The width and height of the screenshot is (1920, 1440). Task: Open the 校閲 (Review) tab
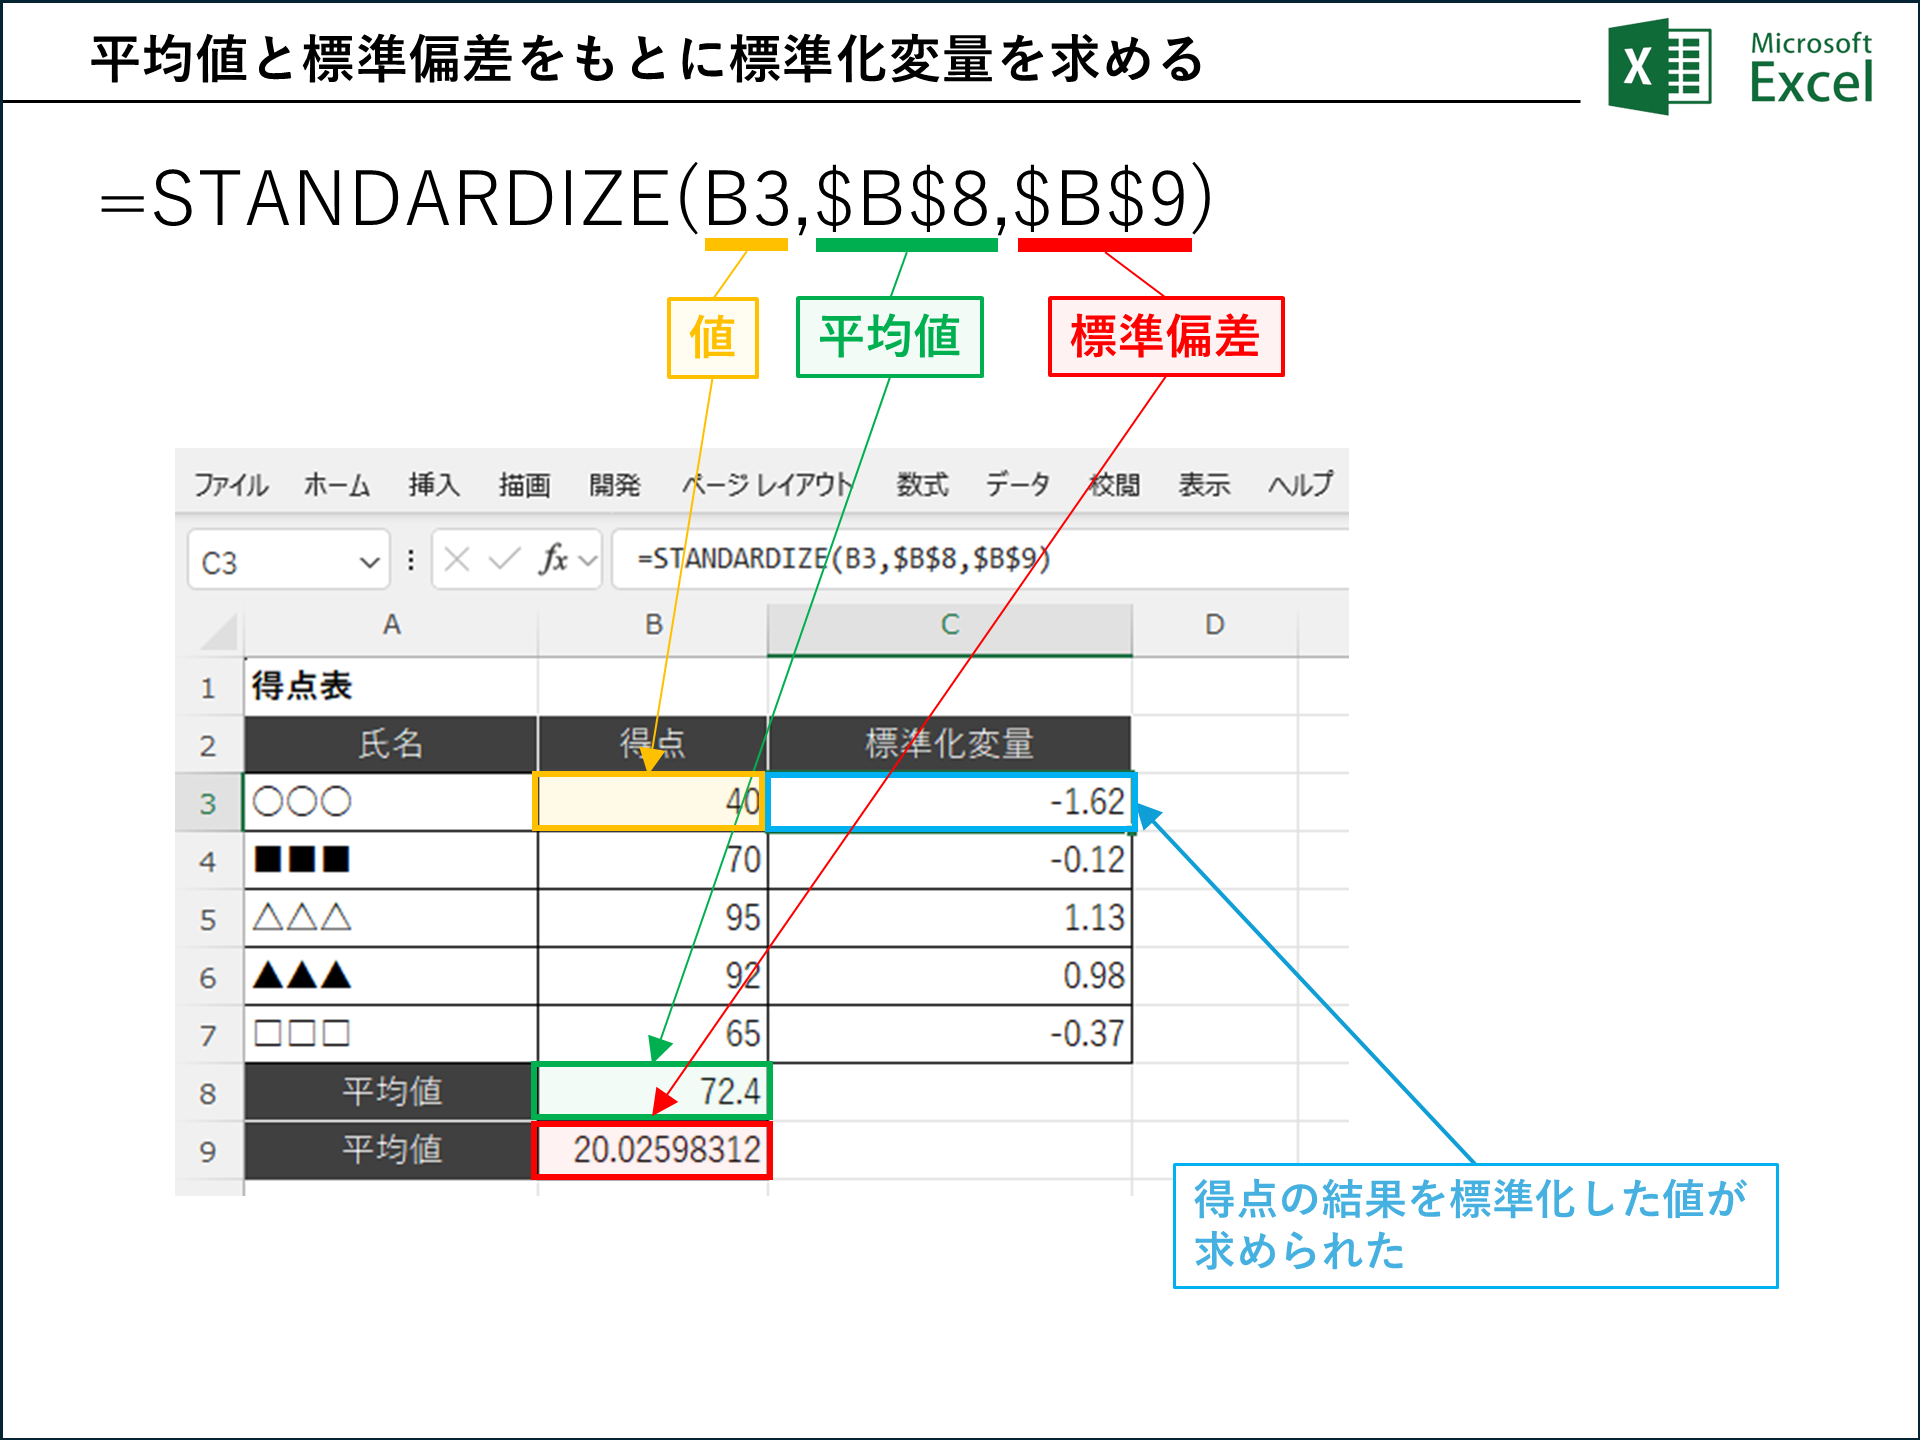(1113, 485)
